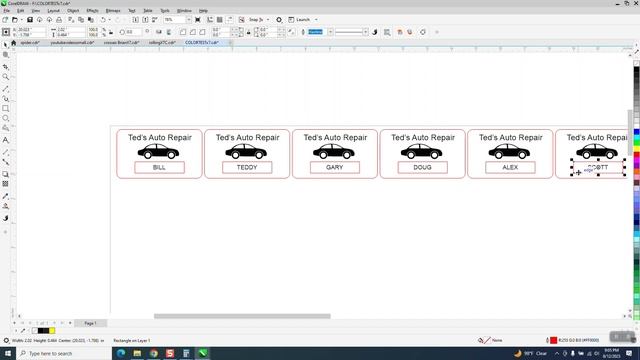Expand the Undo history dropdown arrow
640x360 pixels.
109,20
